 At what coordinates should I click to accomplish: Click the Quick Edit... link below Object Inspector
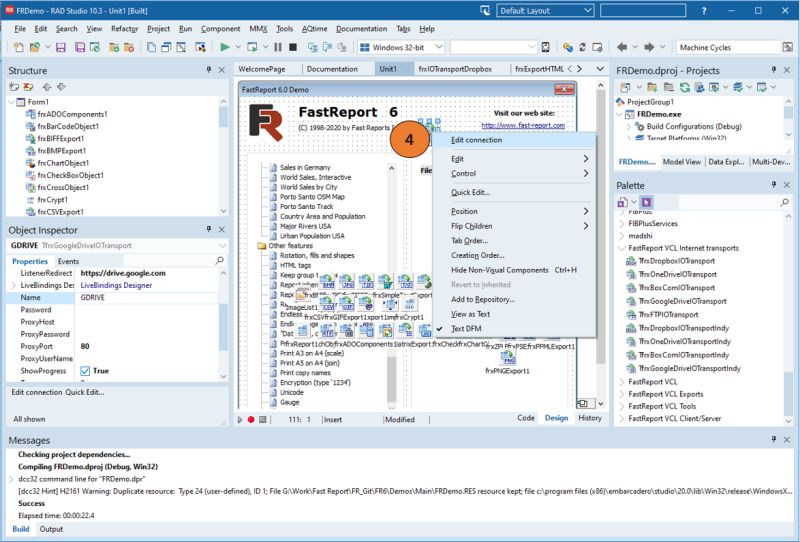point(85,392)
